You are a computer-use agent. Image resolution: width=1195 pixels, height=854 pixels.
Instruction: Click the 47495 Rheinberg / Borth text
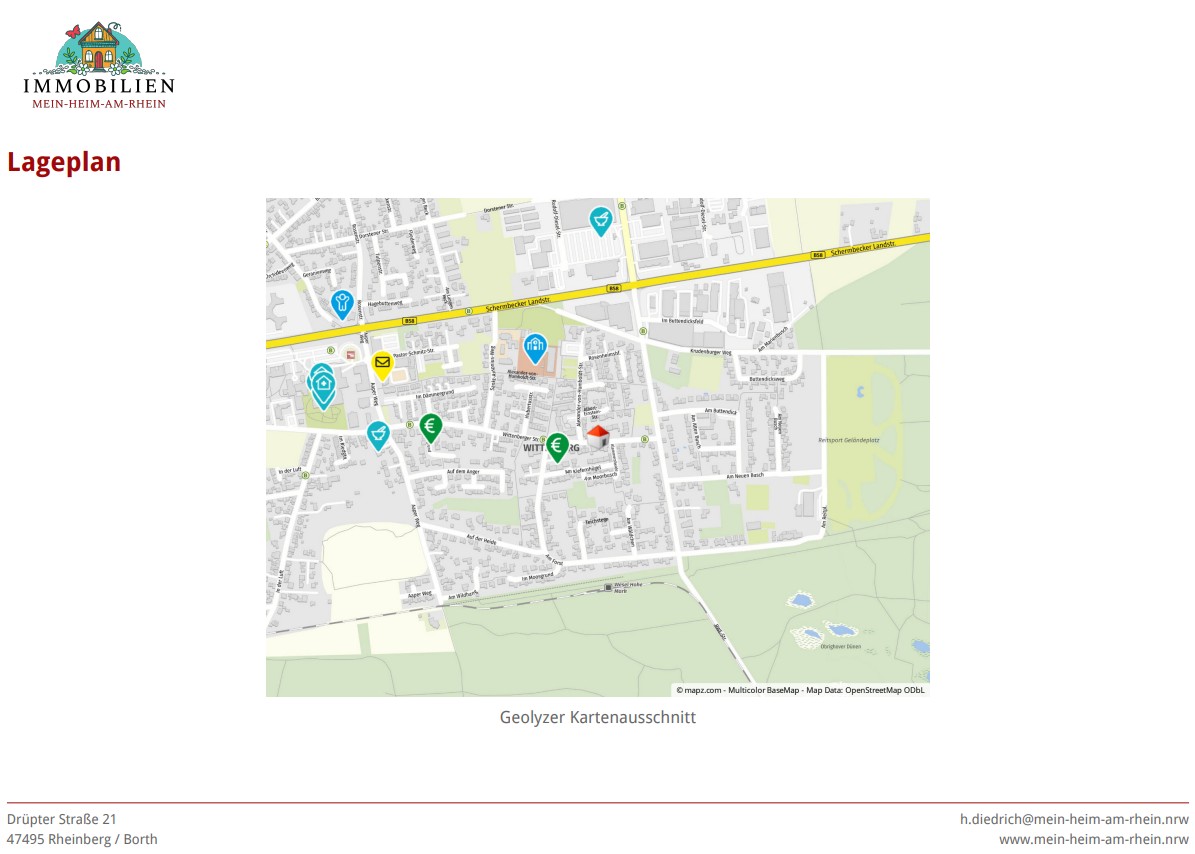pyautogui.click(x=82, y=839)
